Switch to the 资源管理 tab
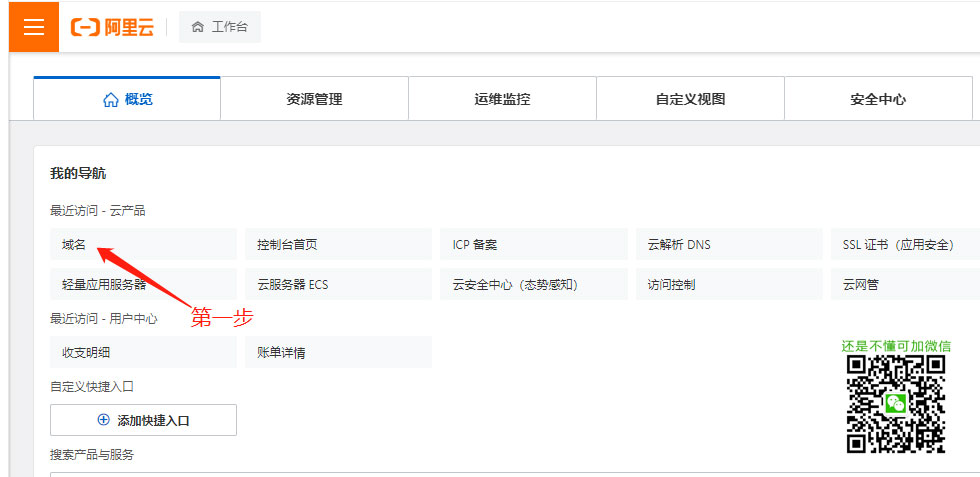 pyautogui.click(x=314, y=99)
